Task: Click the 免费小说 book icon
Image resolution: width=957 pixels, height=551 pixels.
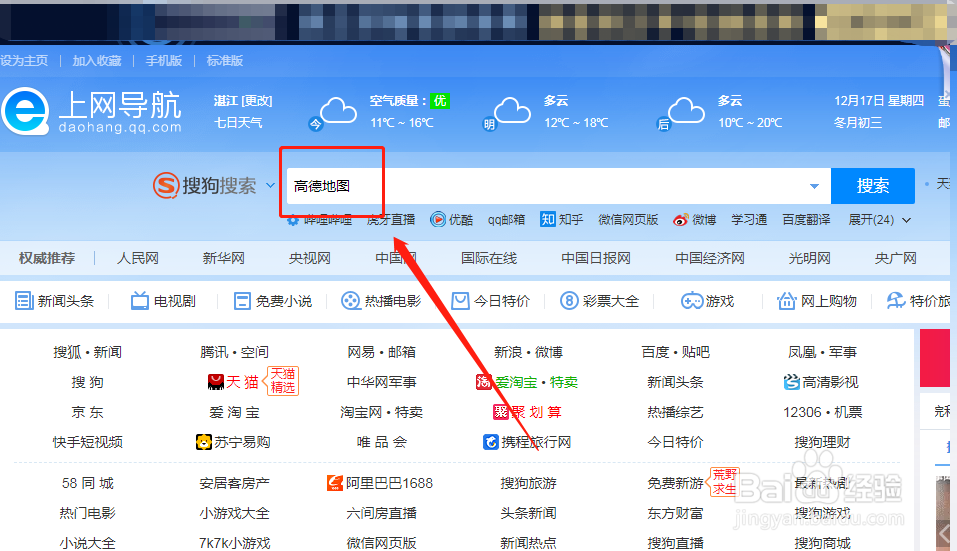Action: pos(242,301)
